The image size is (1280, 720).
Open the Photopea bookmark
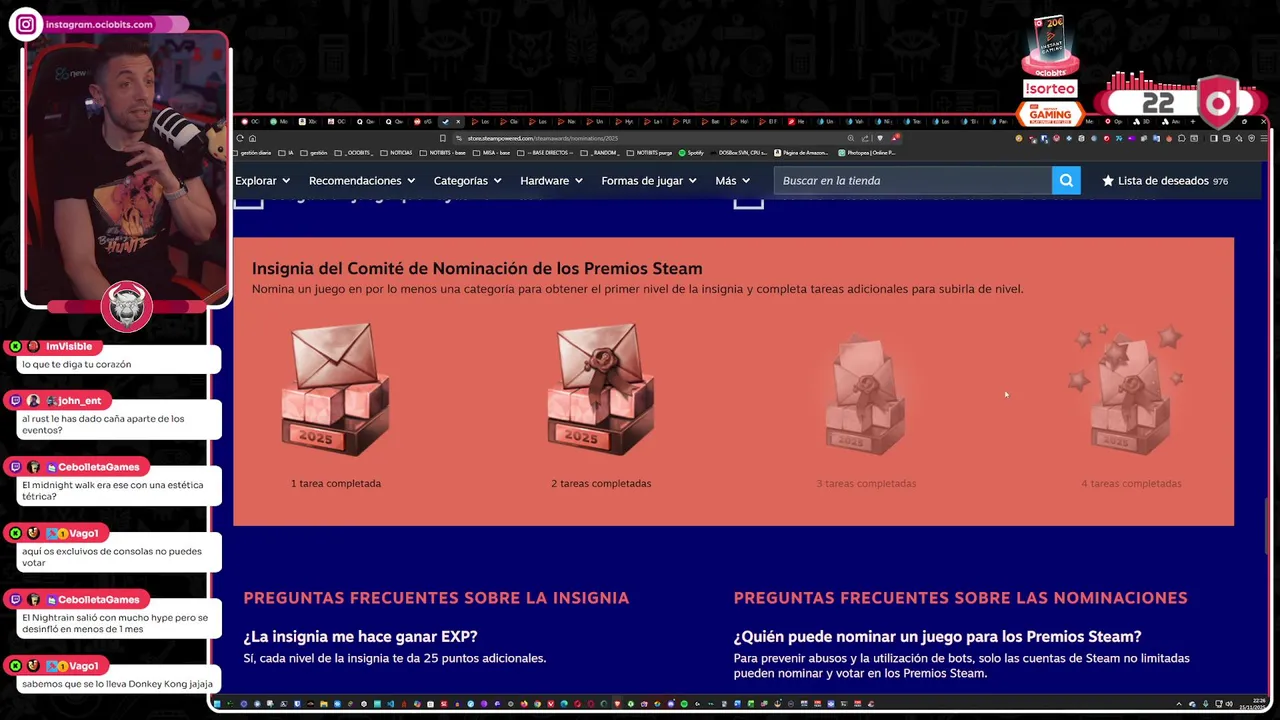point(867,153)
